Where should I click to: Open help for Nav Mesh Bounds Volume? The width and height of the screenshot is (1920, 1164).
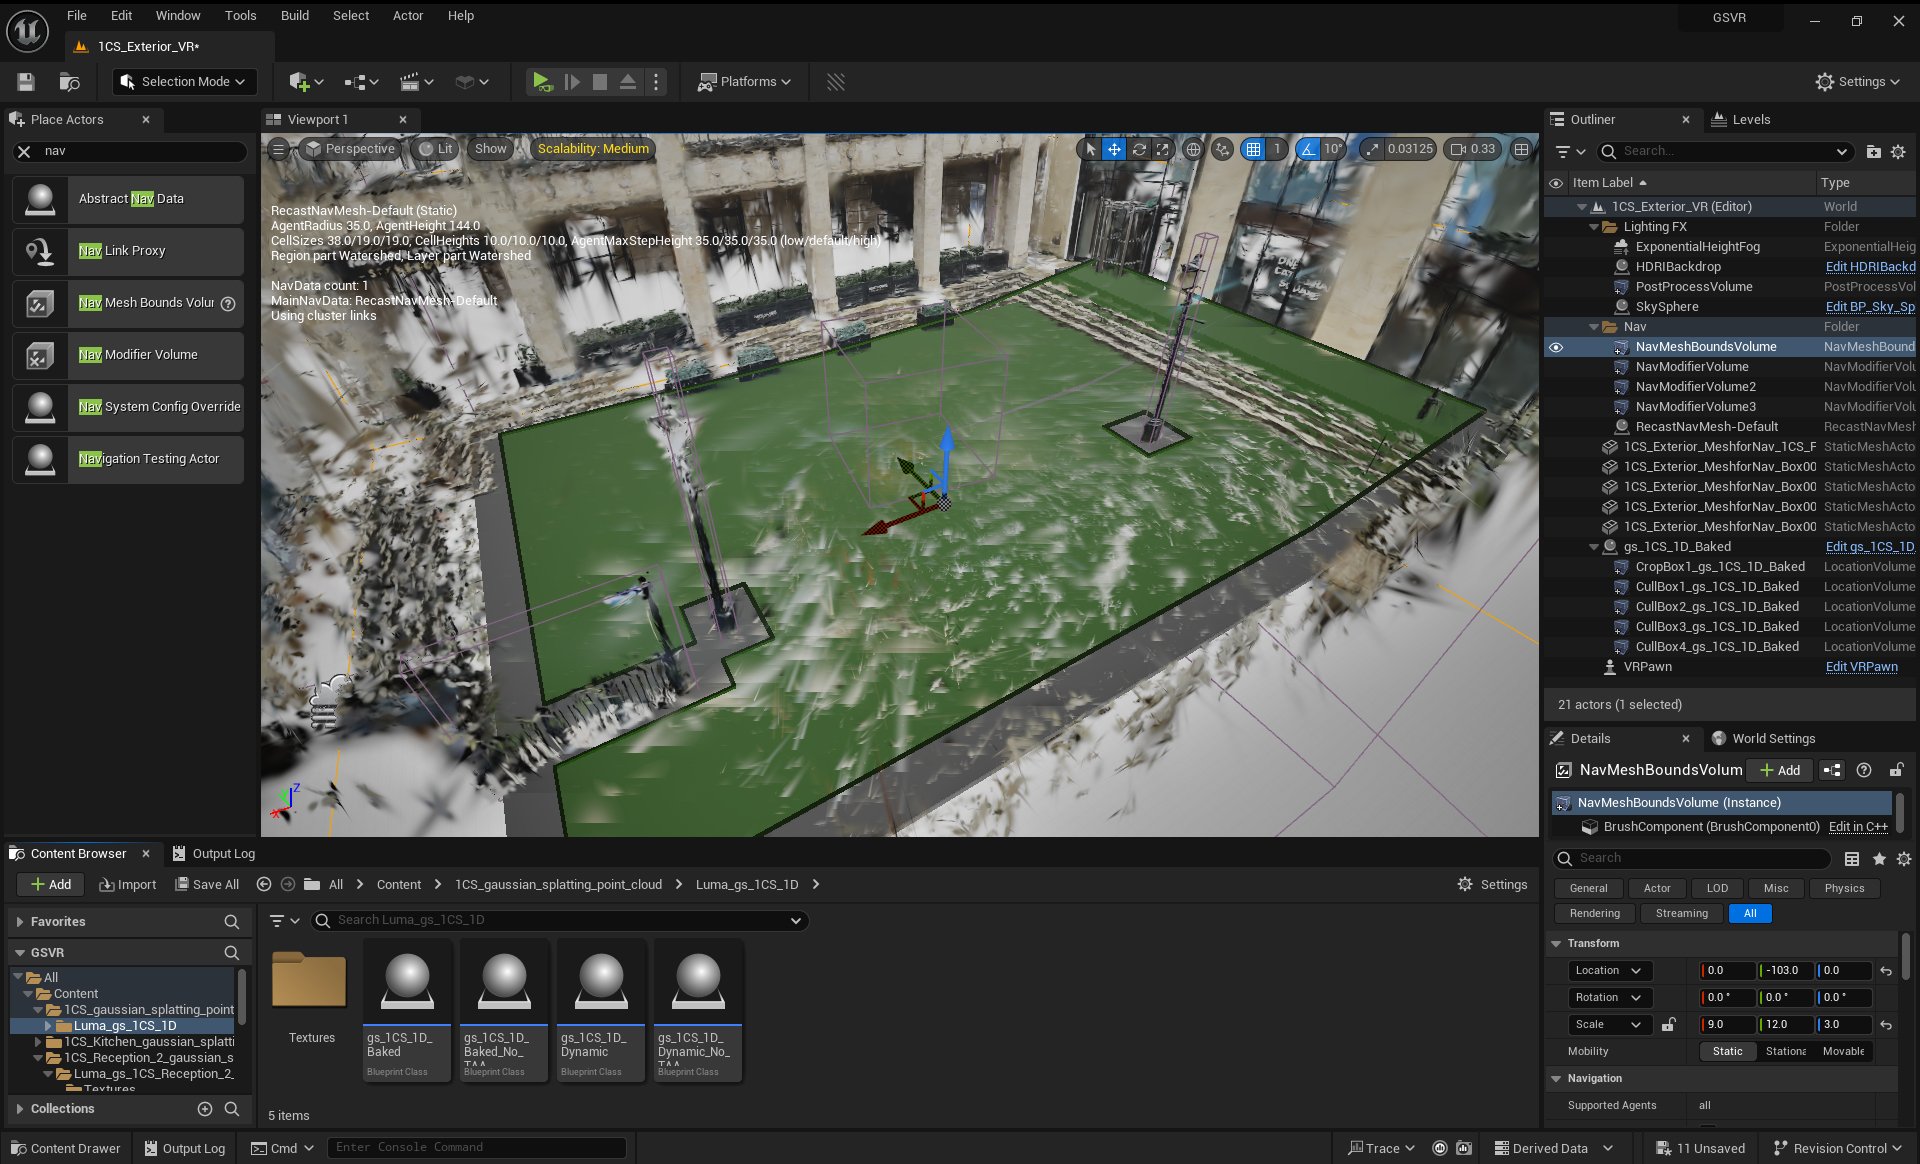(228, 303)
